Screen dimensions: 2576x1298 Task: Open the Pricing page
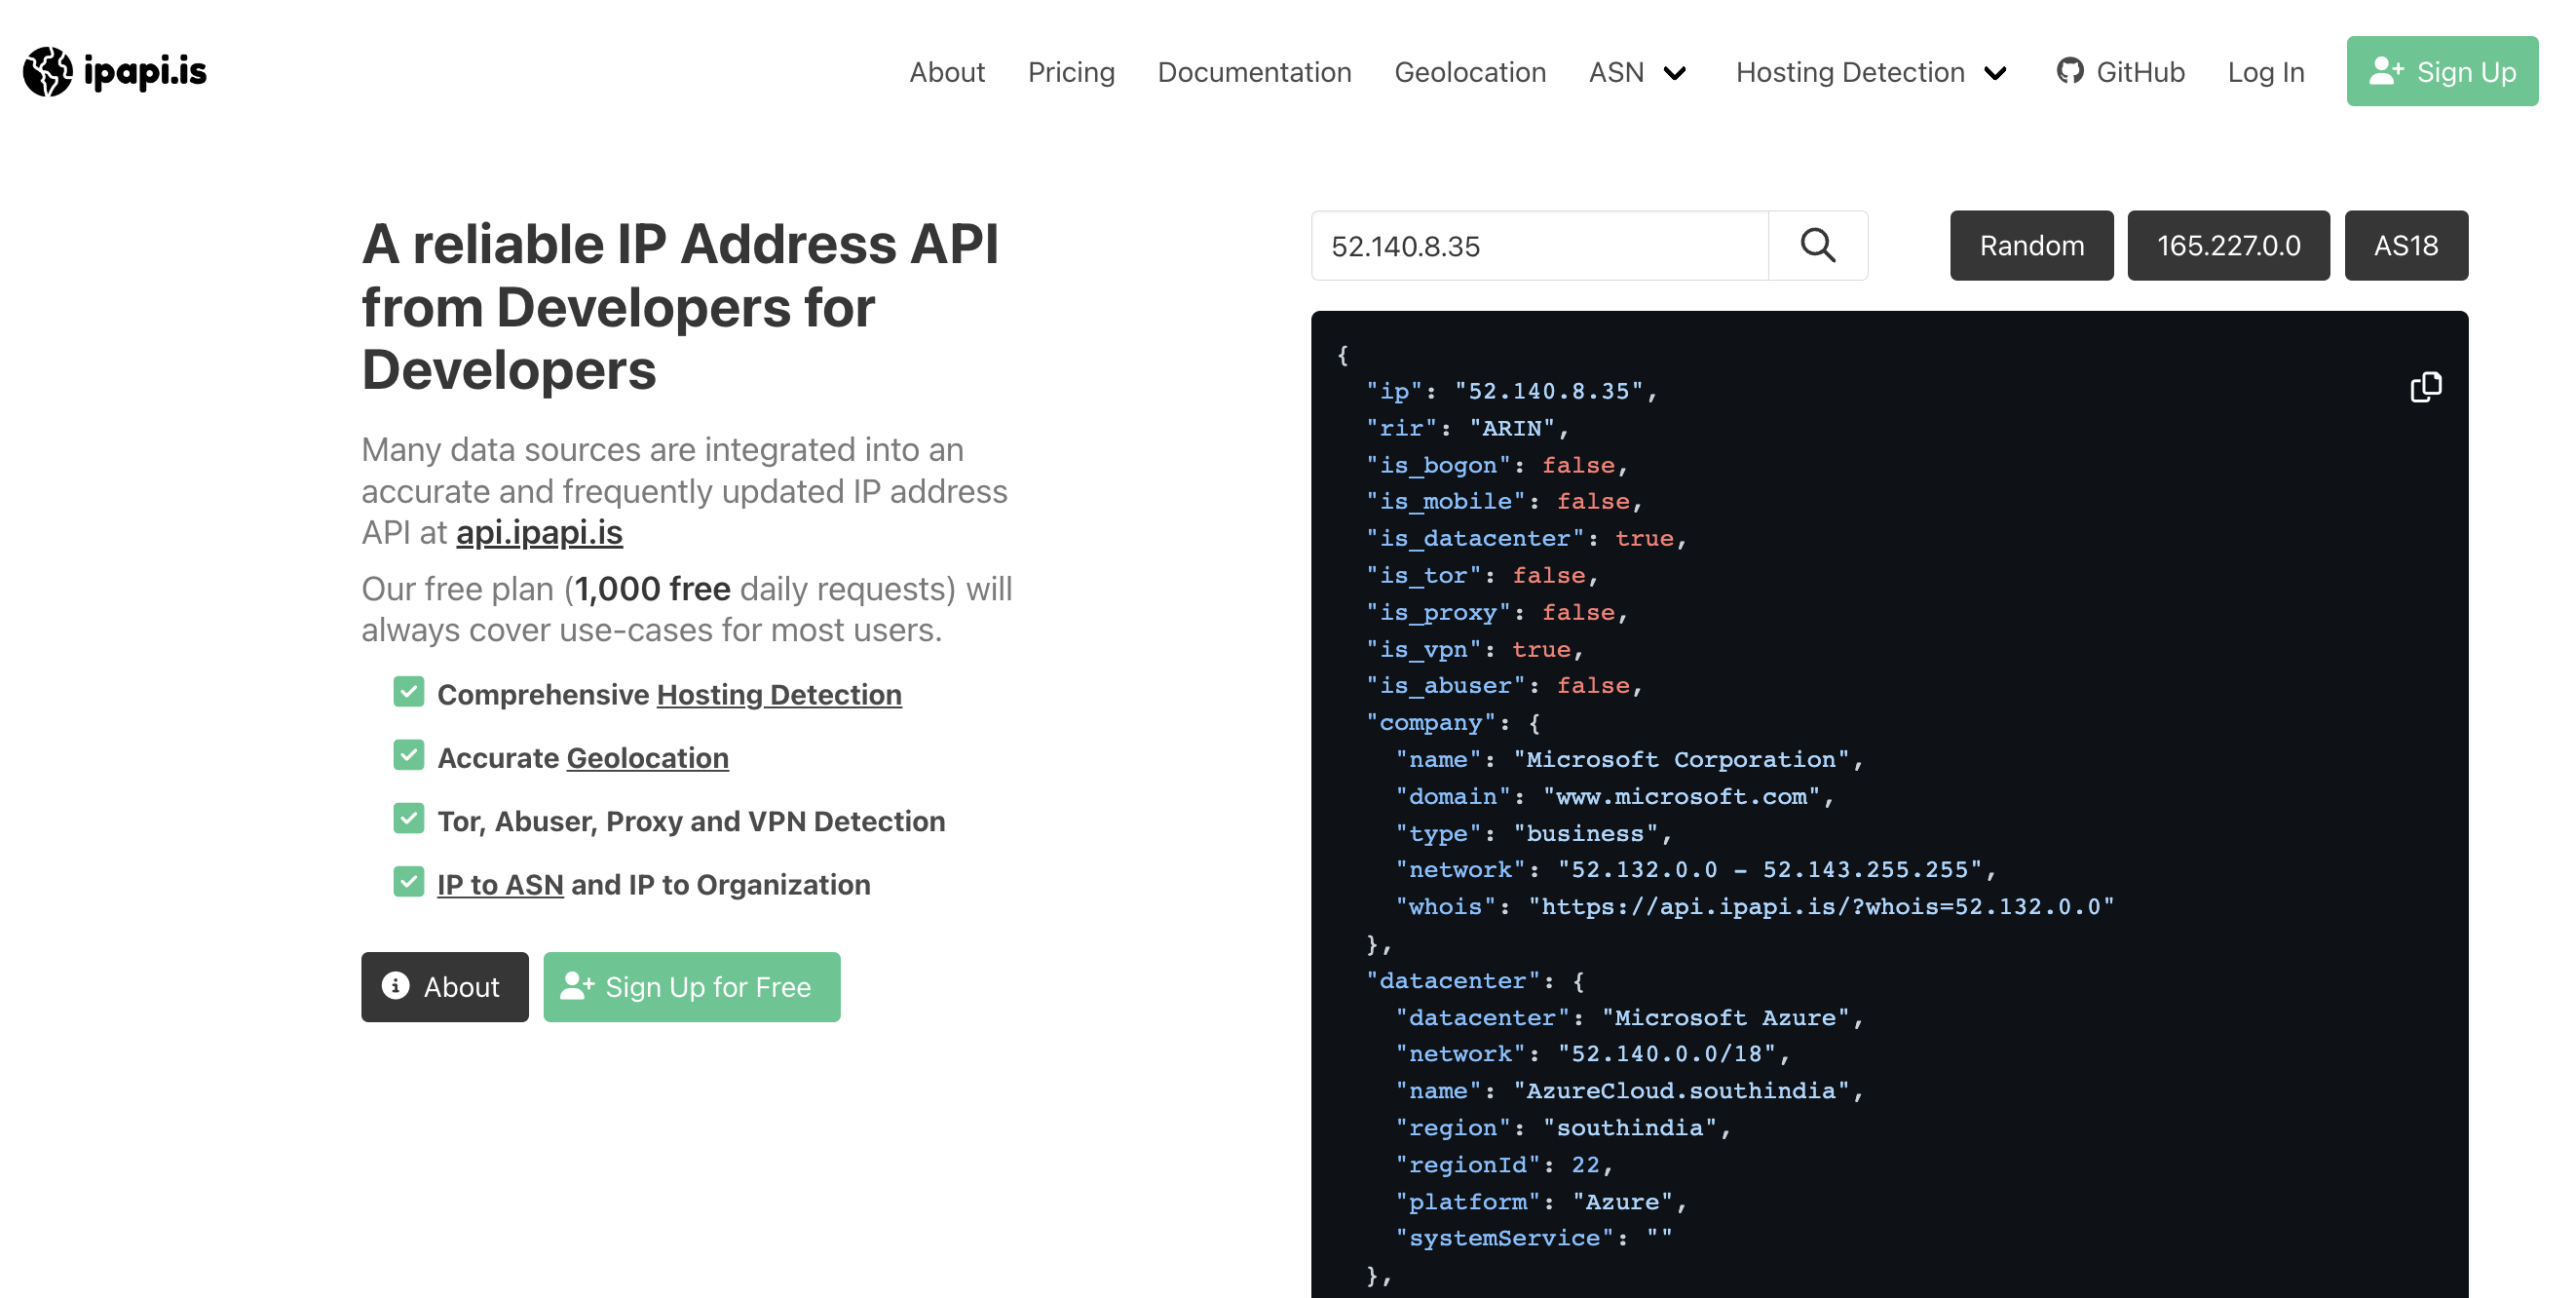[1071, 72]
